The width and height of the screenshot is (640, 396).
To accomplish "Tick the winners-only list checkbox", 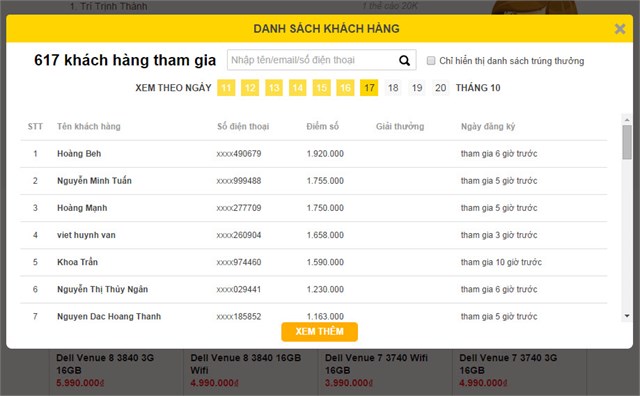I will point(431,61).
